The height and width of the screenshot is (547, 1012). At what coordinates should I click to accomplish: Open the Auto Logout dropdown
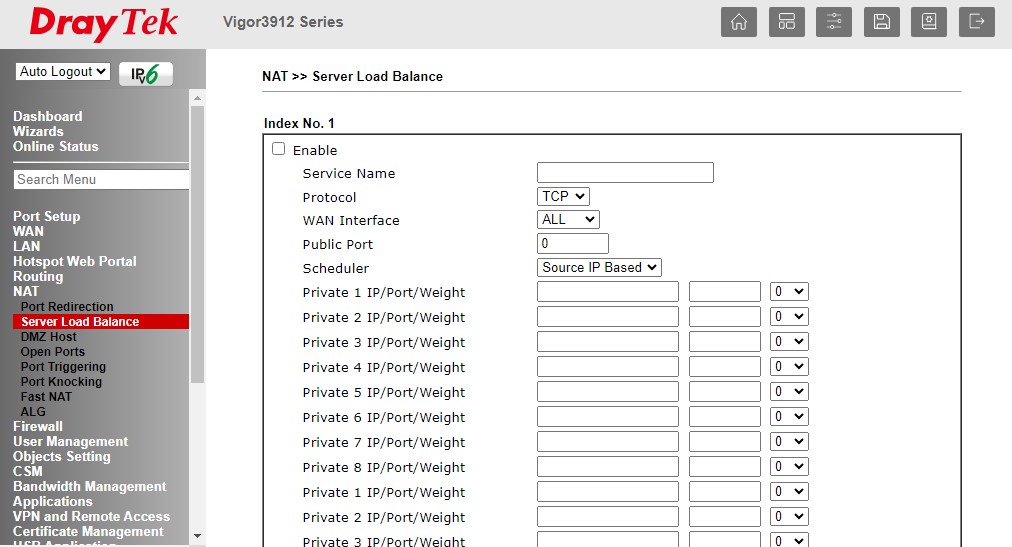63,72
